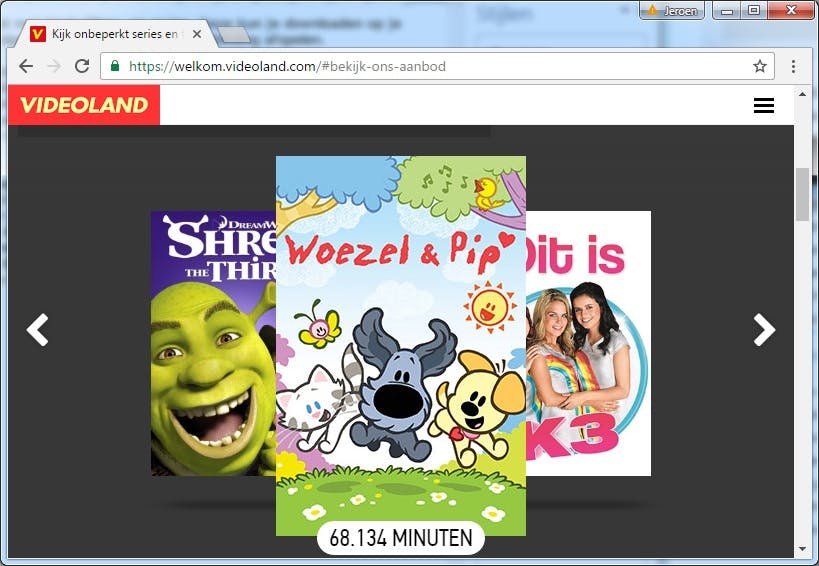819x566 pixels.
Task: Reload the page with refresh icon
Action: [82, 66]
